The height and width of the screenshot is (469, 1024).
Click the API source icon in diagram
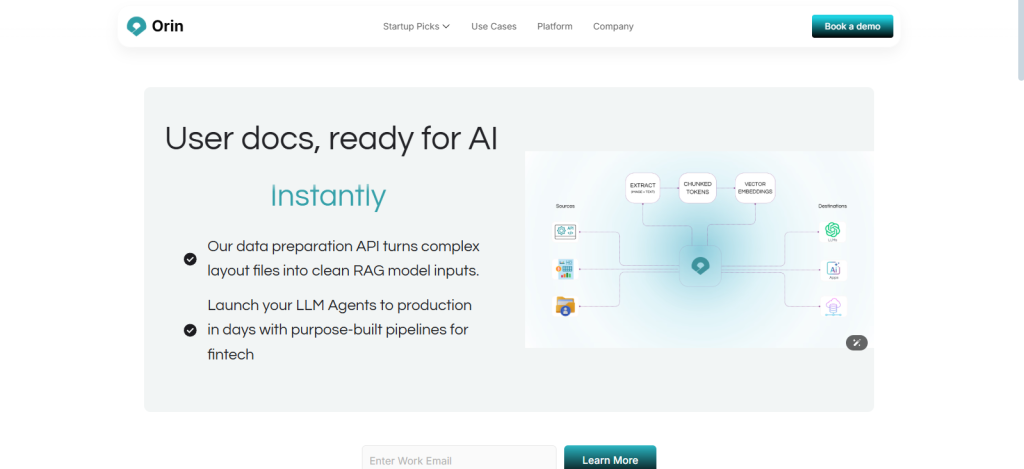pyautogui.click(x=565, y=232)
